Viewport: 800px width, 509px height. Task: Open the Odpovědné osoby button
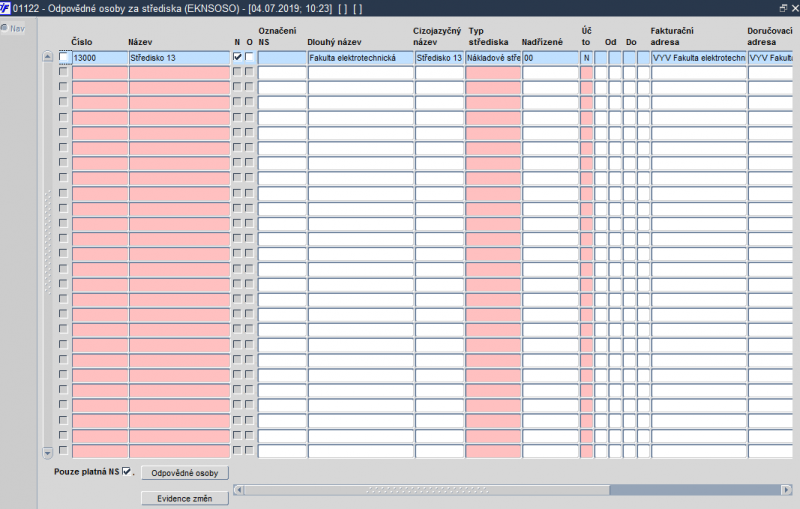(185, 473)
